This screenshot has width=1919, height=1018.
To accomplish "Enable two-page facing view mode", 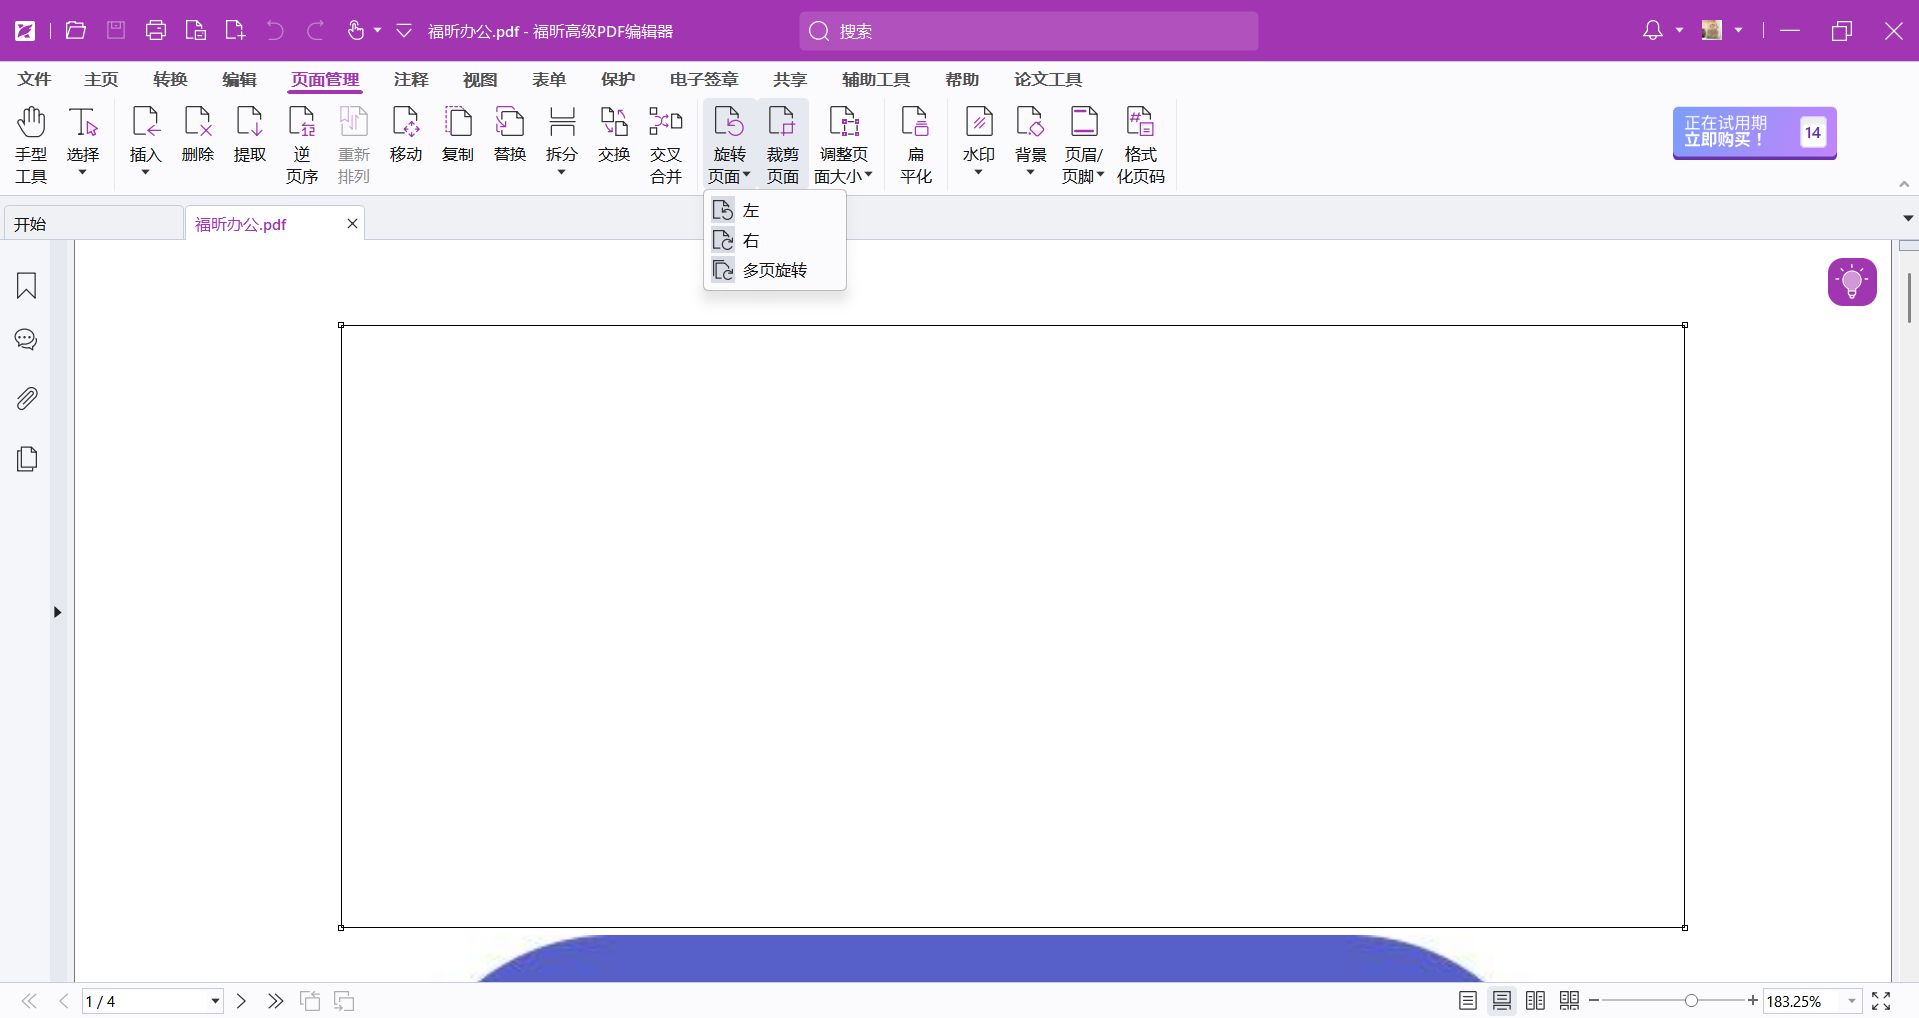I will click(x=1535, y=1001).
